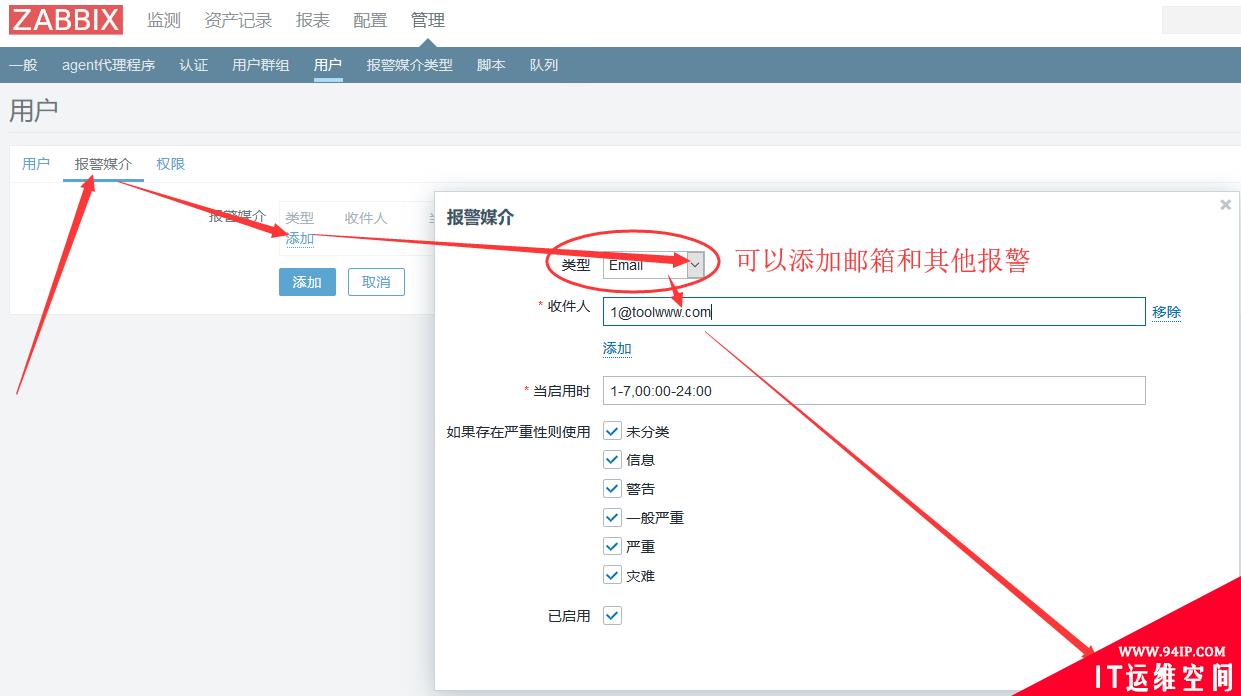This screenshot has height=696, width=1241.
Task: Open the 资产记录 top menu
Action: coord(238,20)
